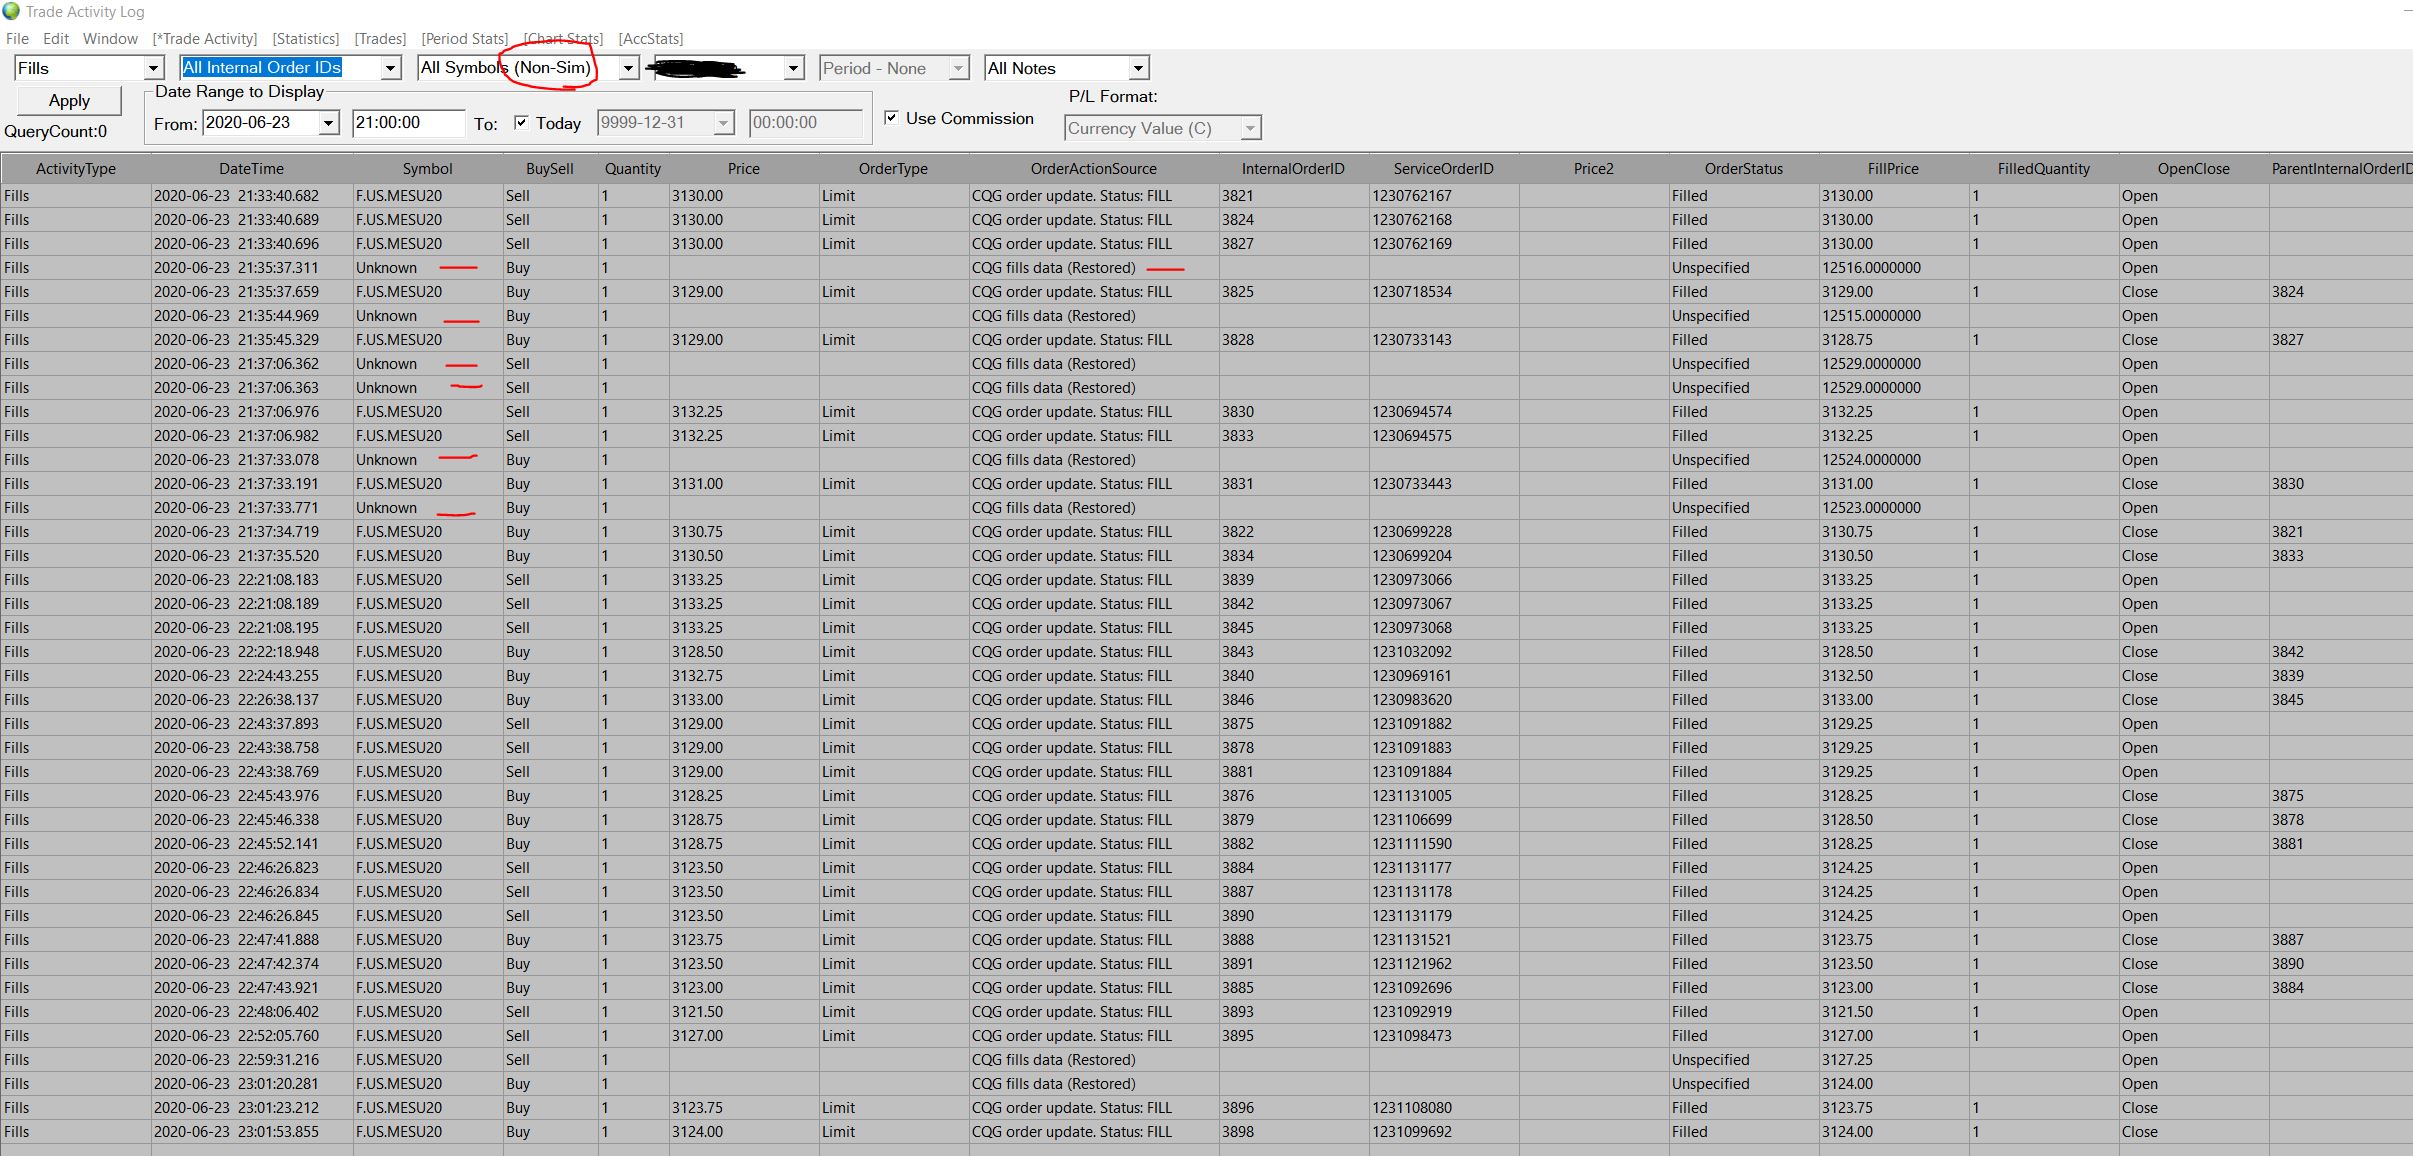Switch to the [Period Stats] tab
2413x1156 pixels.
click(465, 38)
